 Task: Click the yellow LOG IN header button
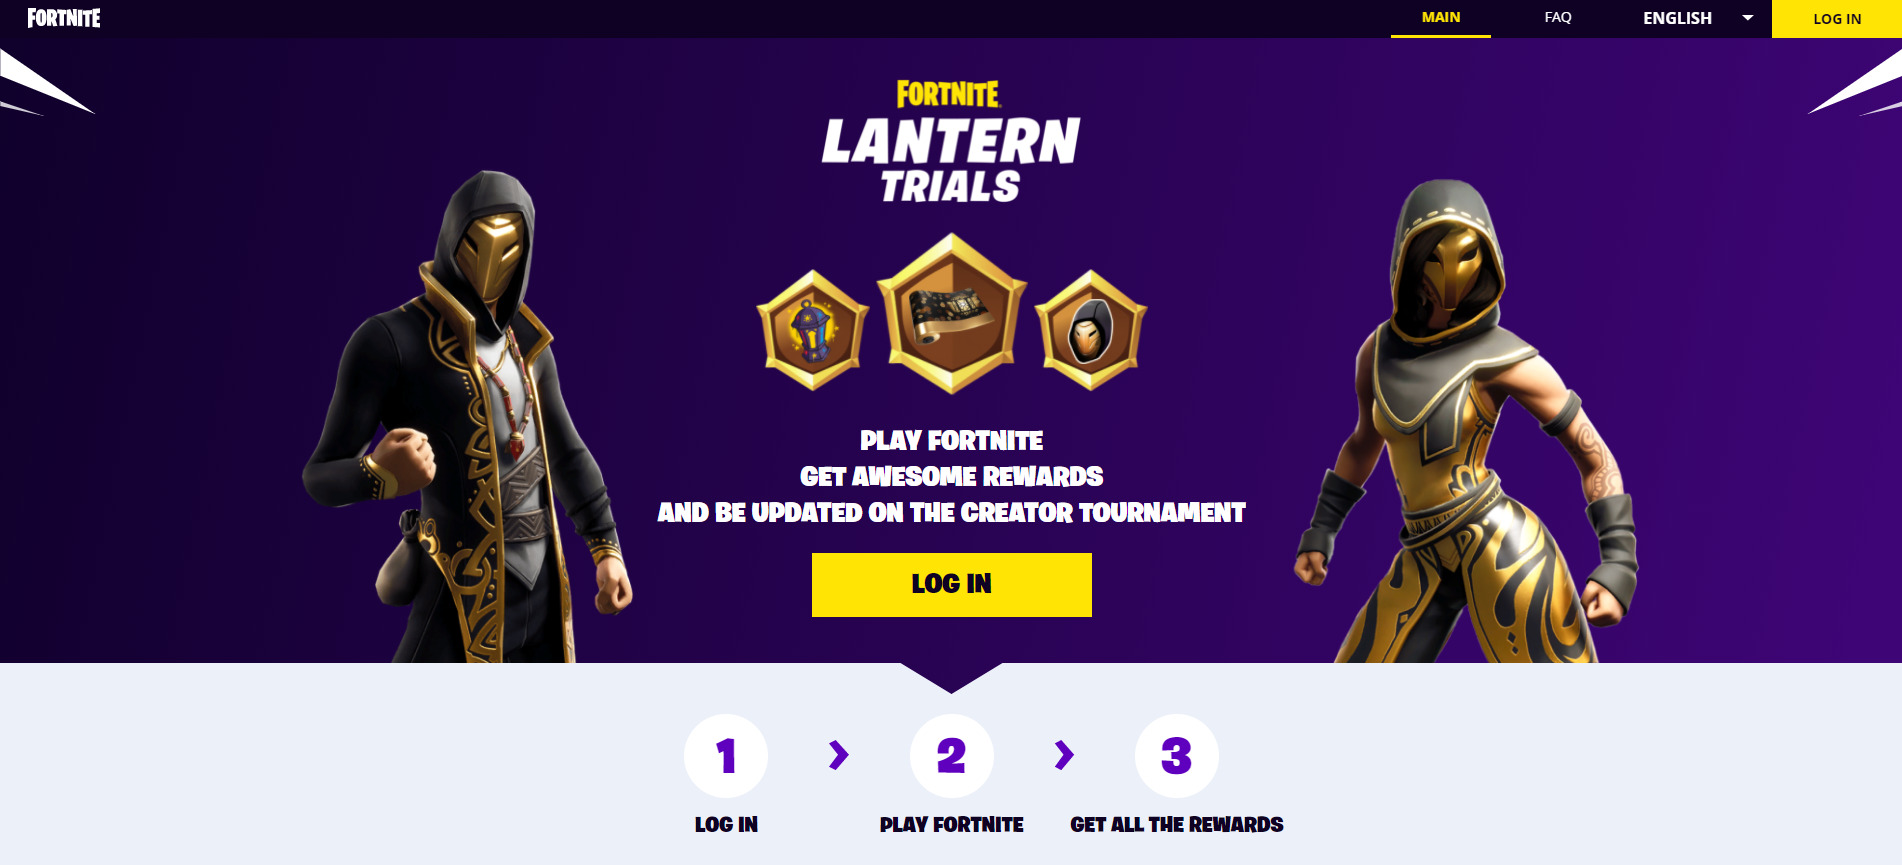tap(1837, 19)
